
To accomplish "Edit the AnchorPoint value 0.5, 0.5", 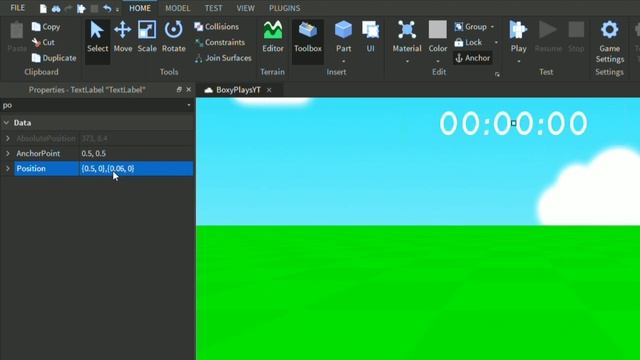I will pyautogui.click(x=136, y=153).
